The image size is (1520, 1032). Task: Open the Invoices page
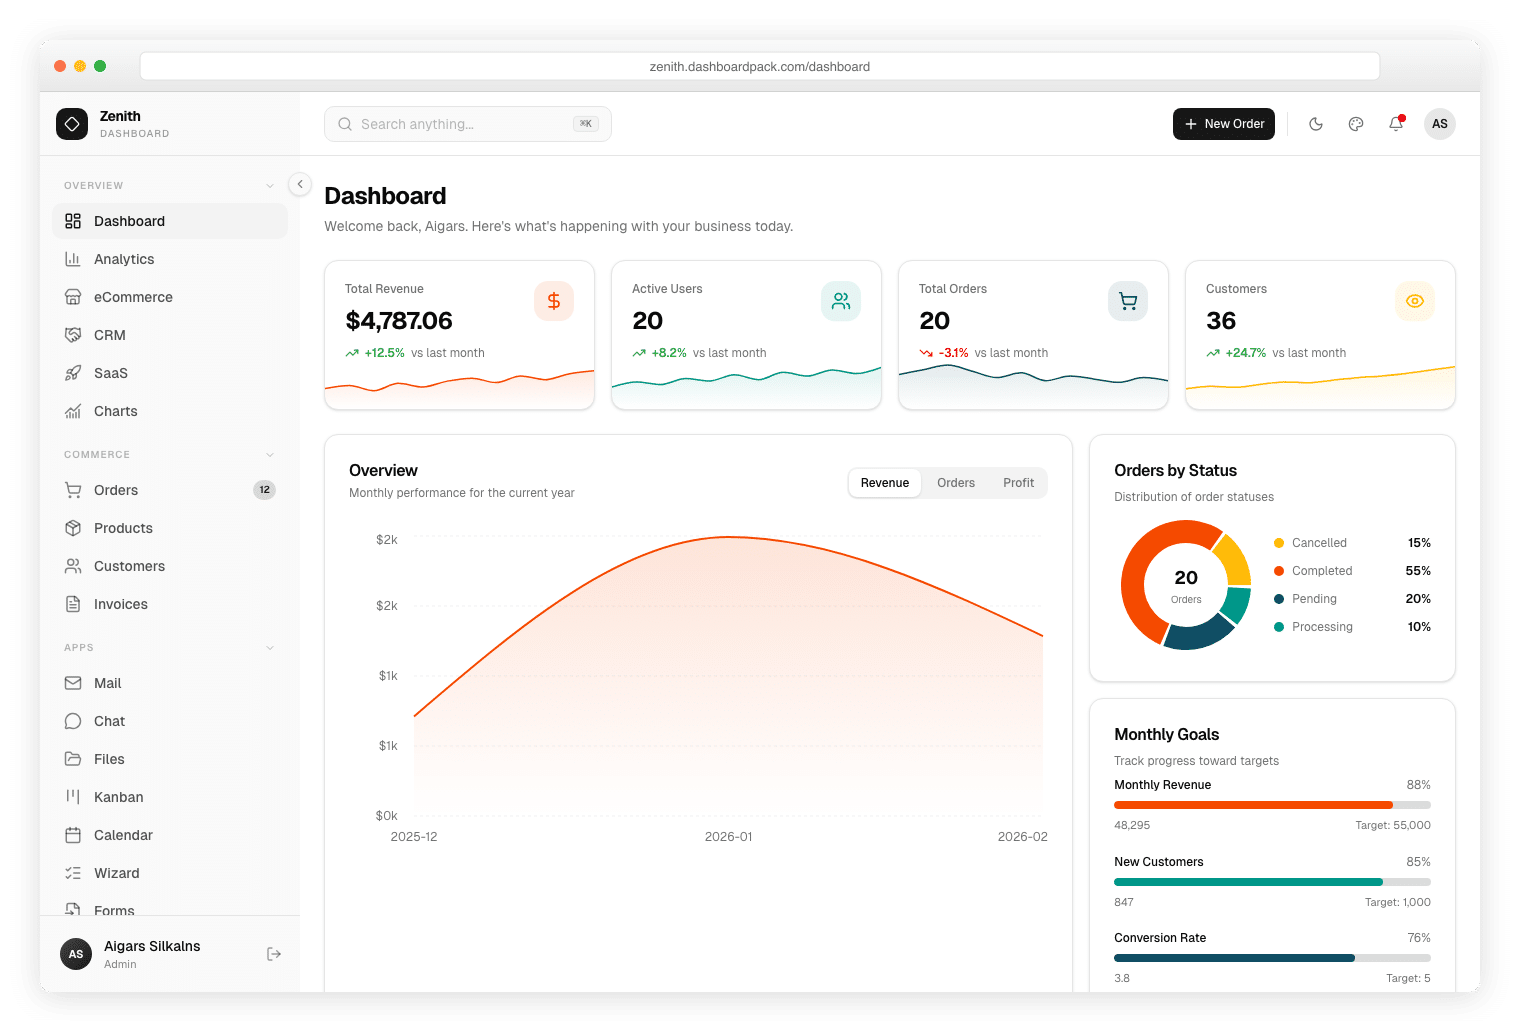point(120,604)
